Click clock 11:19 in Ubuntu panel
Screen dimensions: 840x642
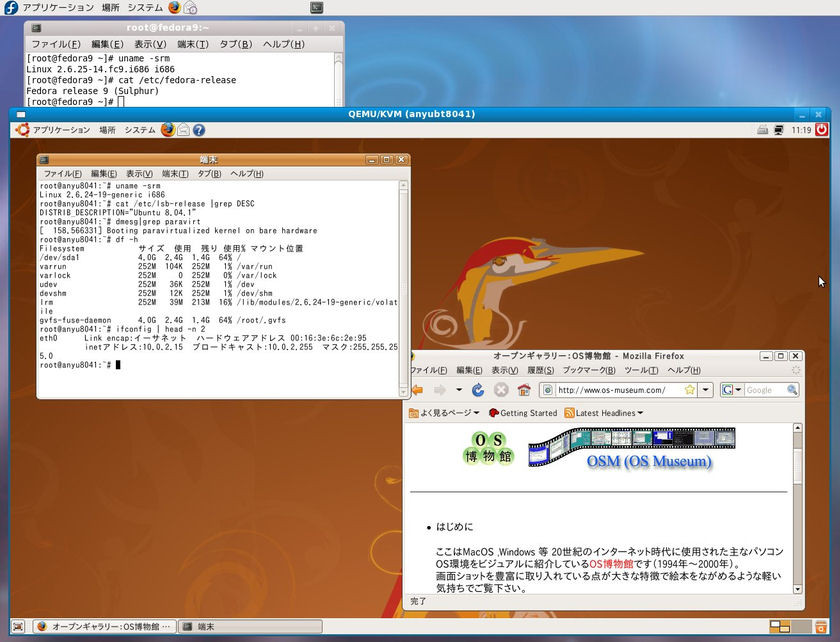point(801,130)
